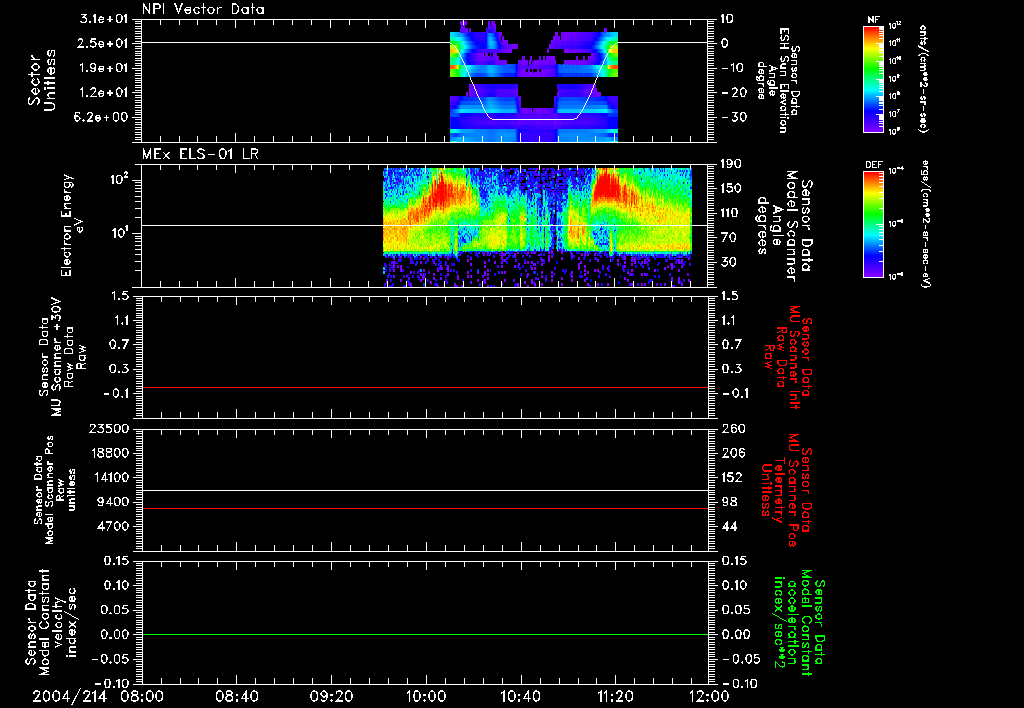The width and height of the screenshot is (1024, 708).
Task: Click the green Model Constant acceleration title
Action: pos(798,623)
